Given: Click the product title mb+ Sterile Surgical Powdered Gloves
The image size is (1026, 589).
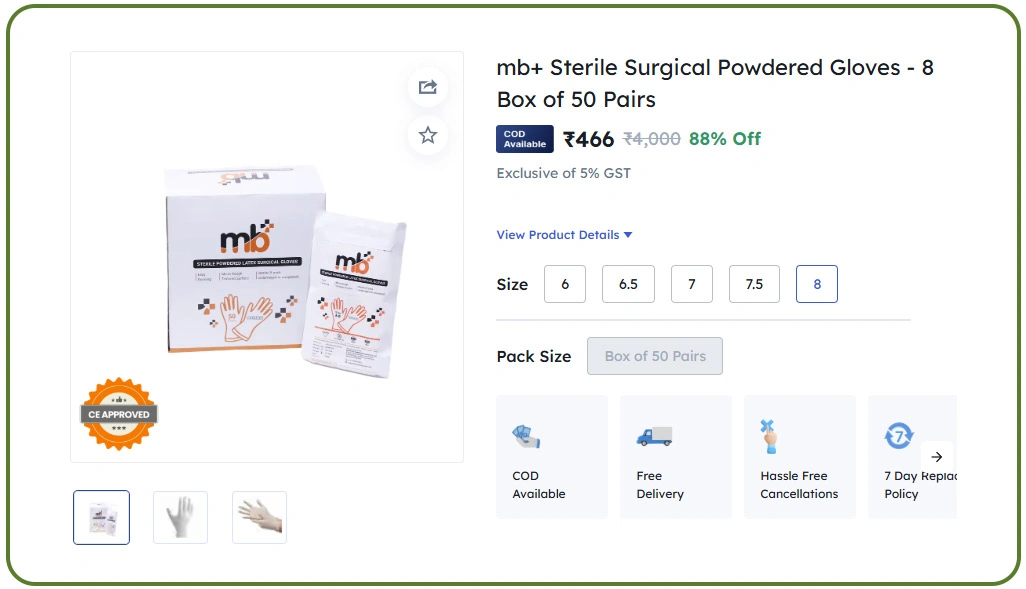Looking at the screenshot, I should pyautogui.click(x=714, y=83).
